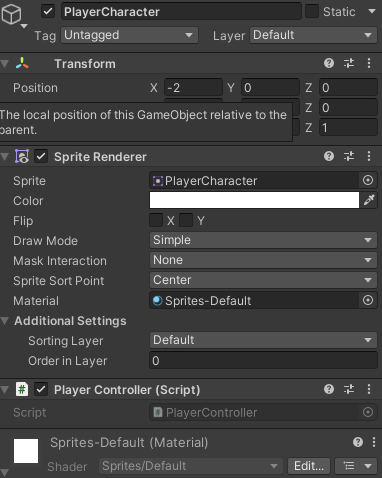Click the Sprites-Default material preview thumbnail
This screenshot has height=478, width=382.
(26, 451)
